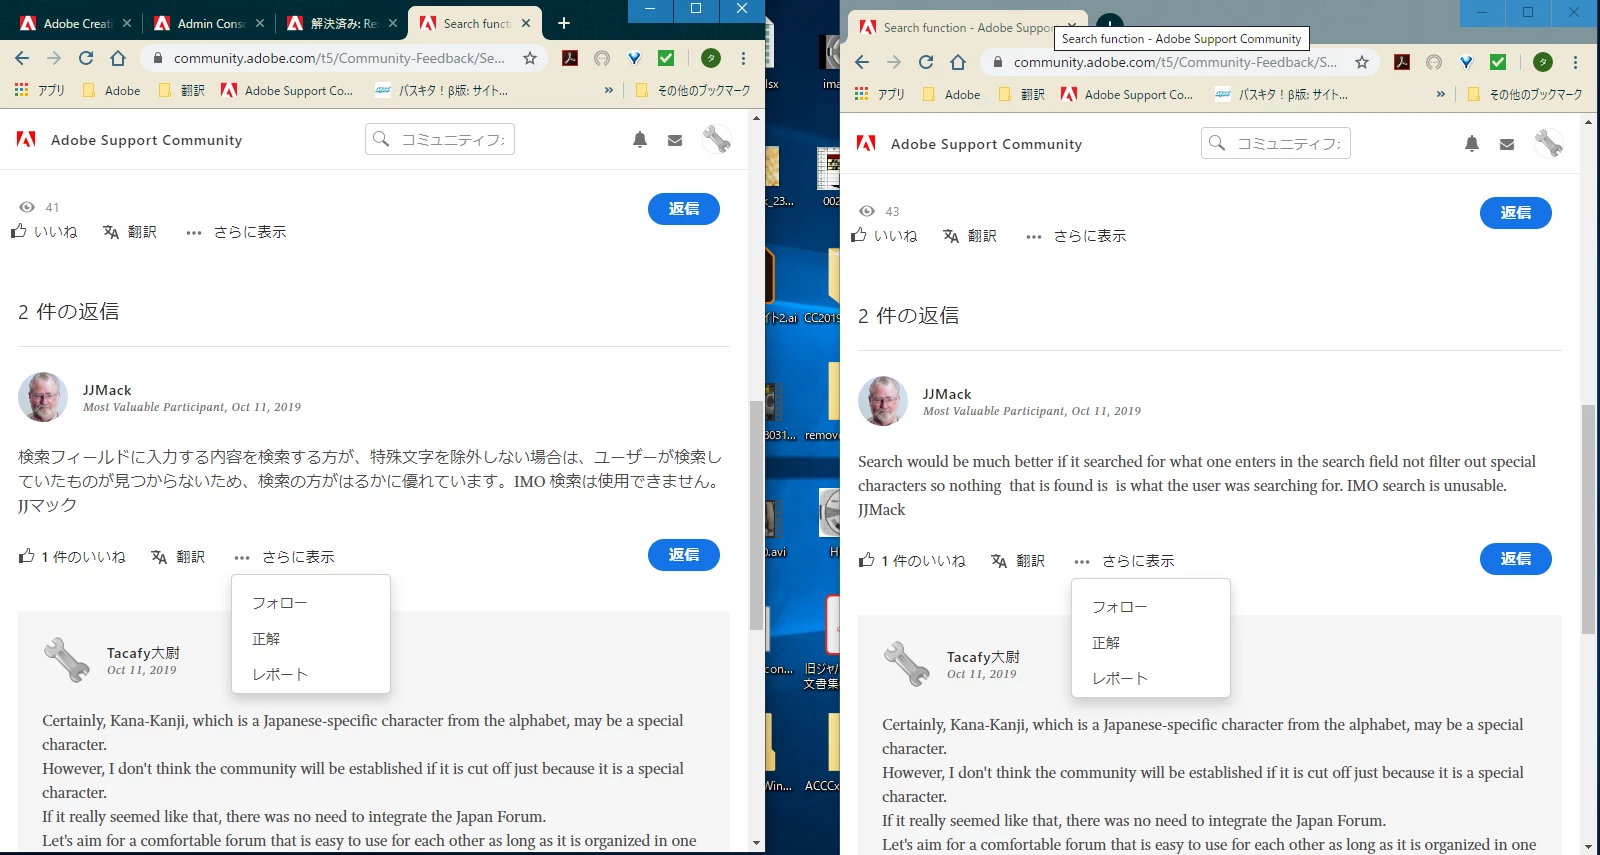Click the community search field in left window

[x=440, y=139]
